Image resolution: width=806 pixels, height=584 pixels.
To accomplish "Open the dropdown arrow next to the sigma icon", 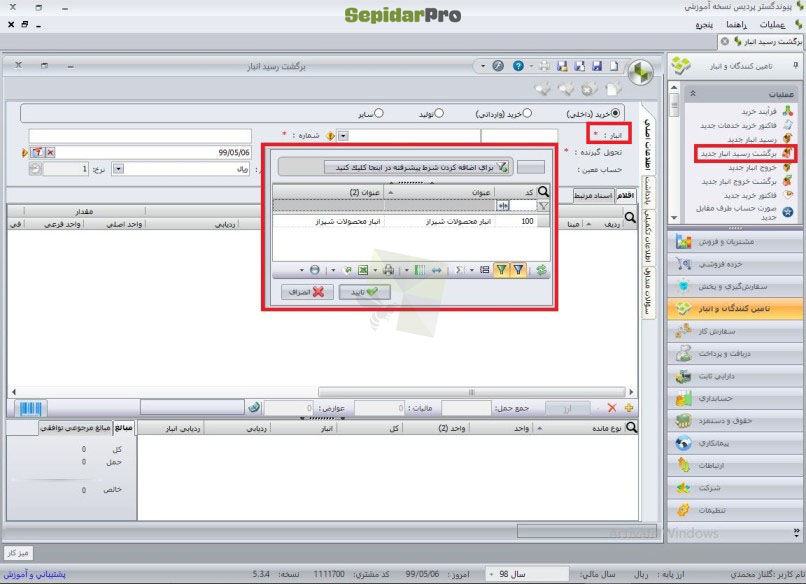I will 471,270.
